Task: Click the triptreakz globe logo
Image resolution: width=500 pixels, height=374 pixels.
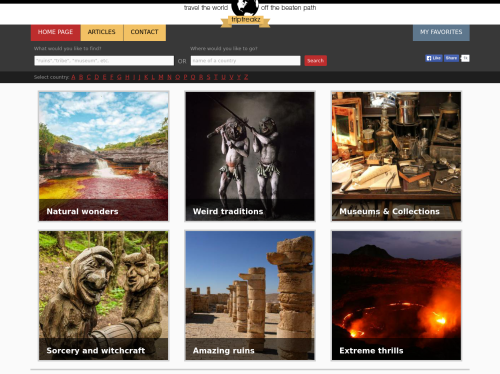Action: coord(245,13)
